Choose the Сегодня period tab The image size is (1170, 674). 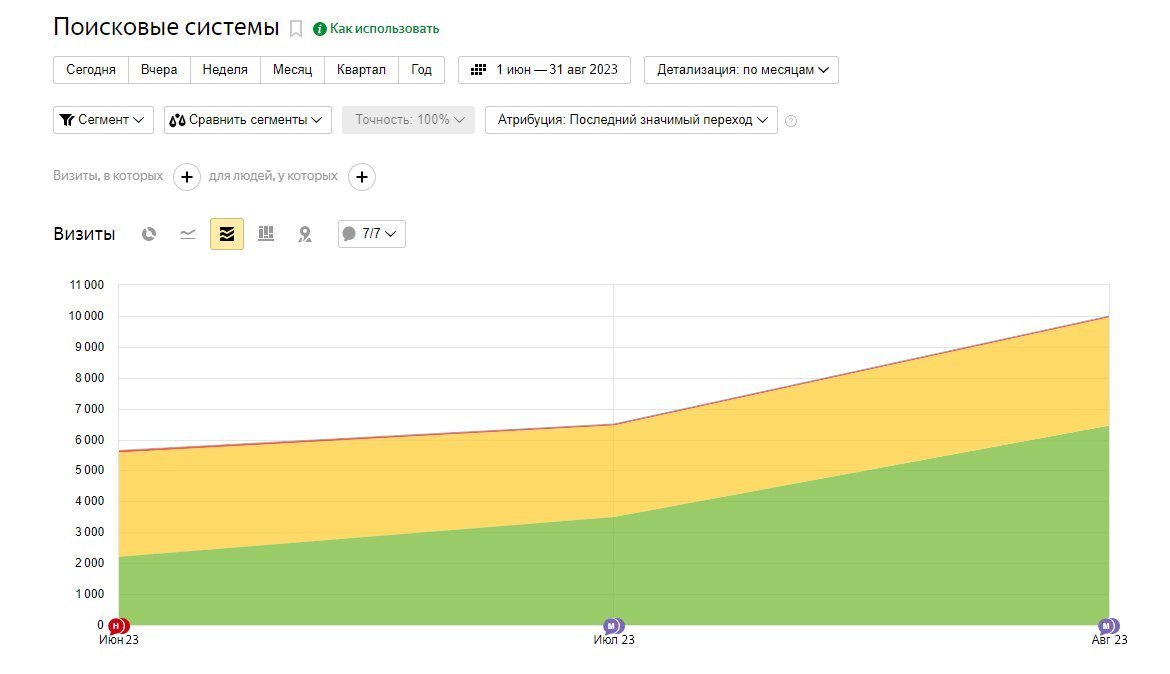click(91, 70)
